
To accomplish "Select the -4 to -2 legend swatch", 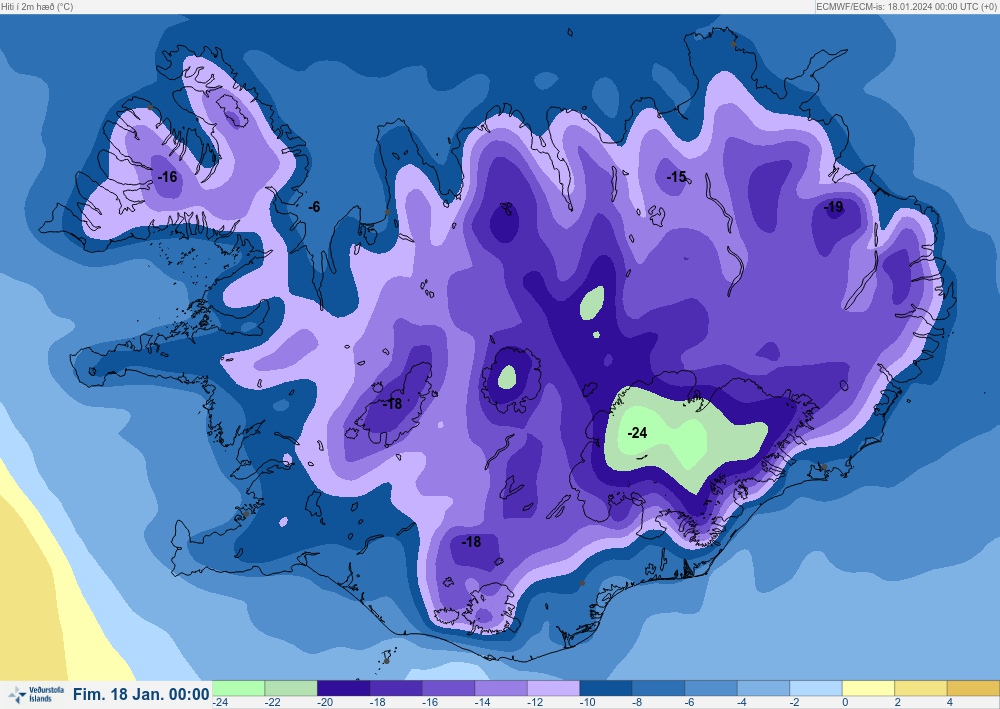I will tap(764, 688).
